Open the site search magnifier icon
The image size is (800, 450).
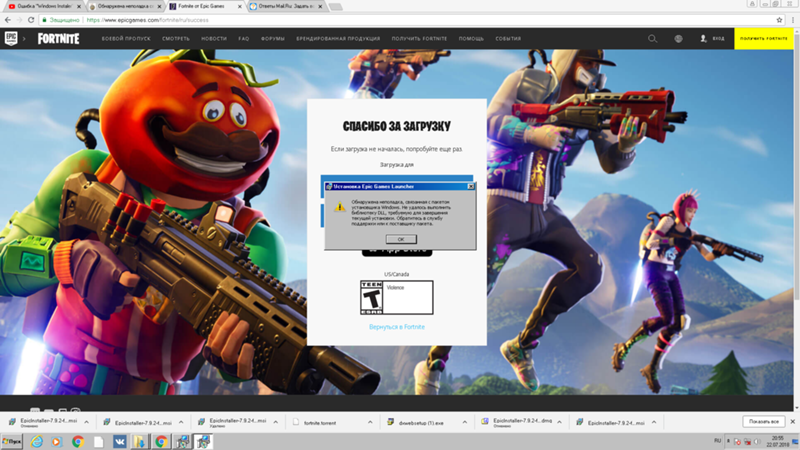pos(652,39)
